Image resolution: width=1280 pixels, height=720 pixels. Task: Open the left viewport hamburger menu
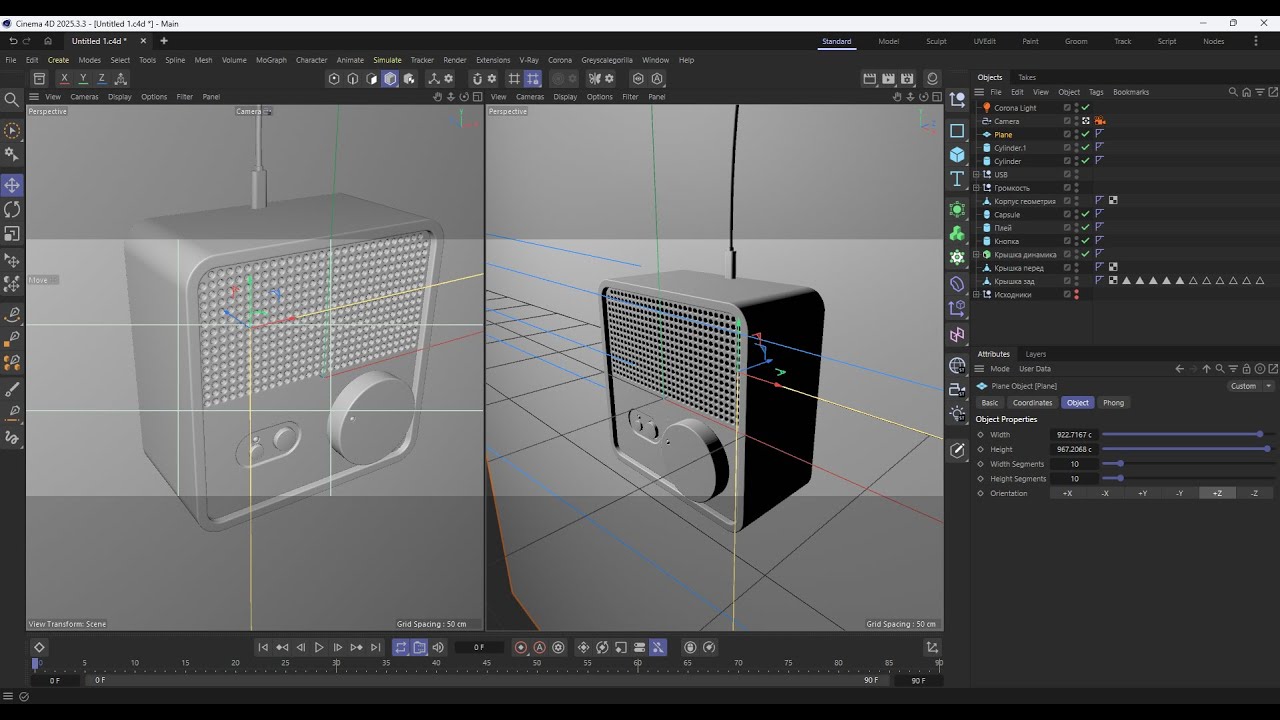pos(33,97)
